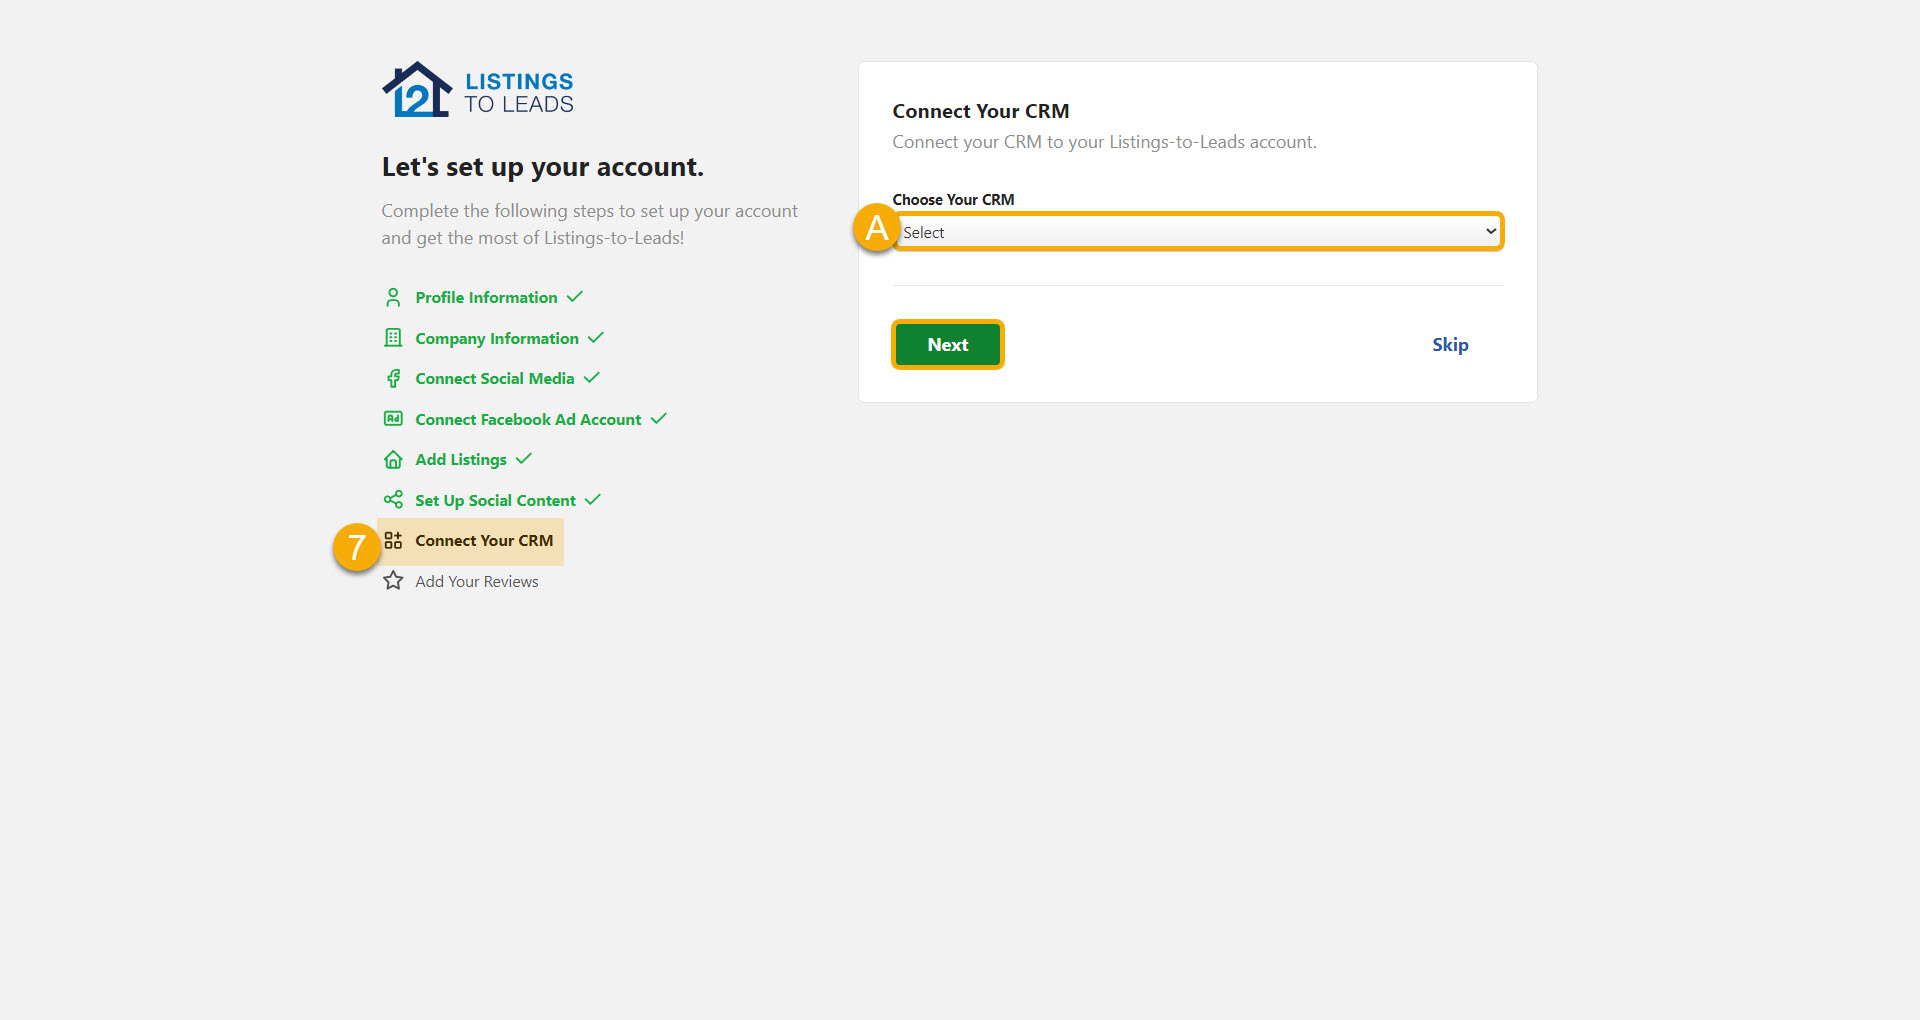Click the Skip link
The image size is (1920, 1020).
click(1450, 344)
